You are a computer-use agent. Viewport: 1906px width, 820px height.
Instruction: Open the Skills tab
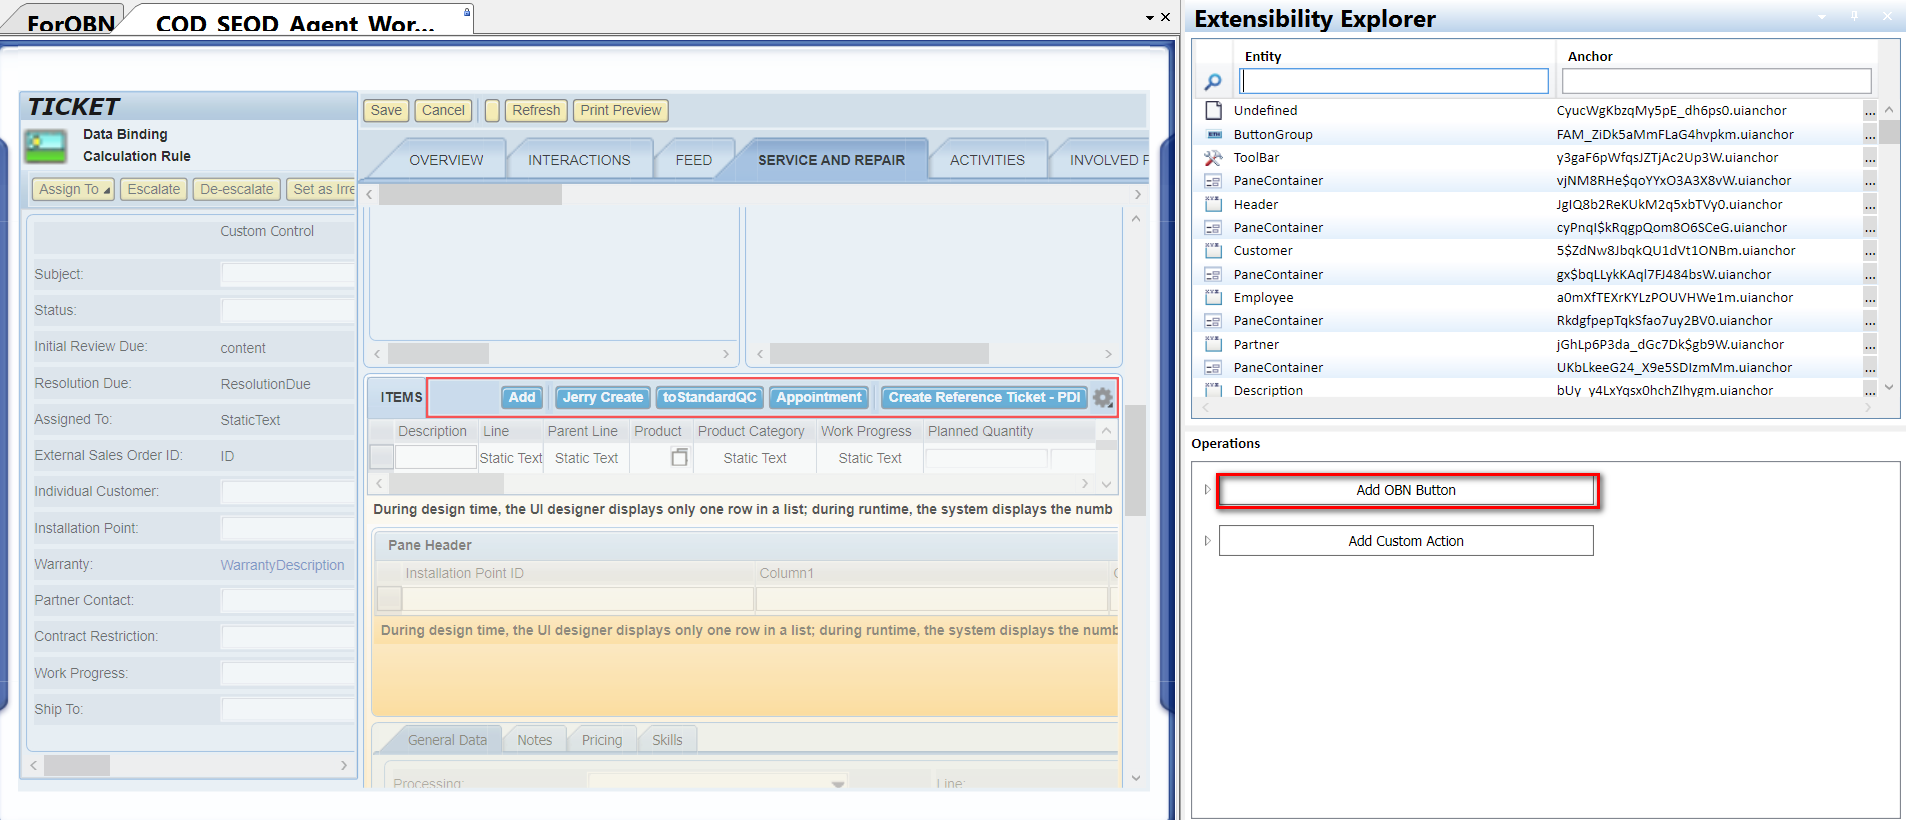[667, 740]
